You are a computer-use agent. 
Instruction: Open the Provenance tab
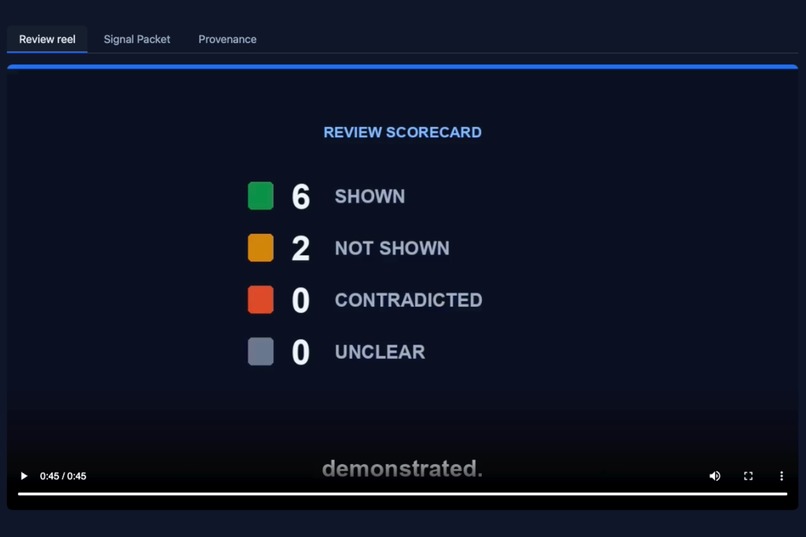click(227, 39)
